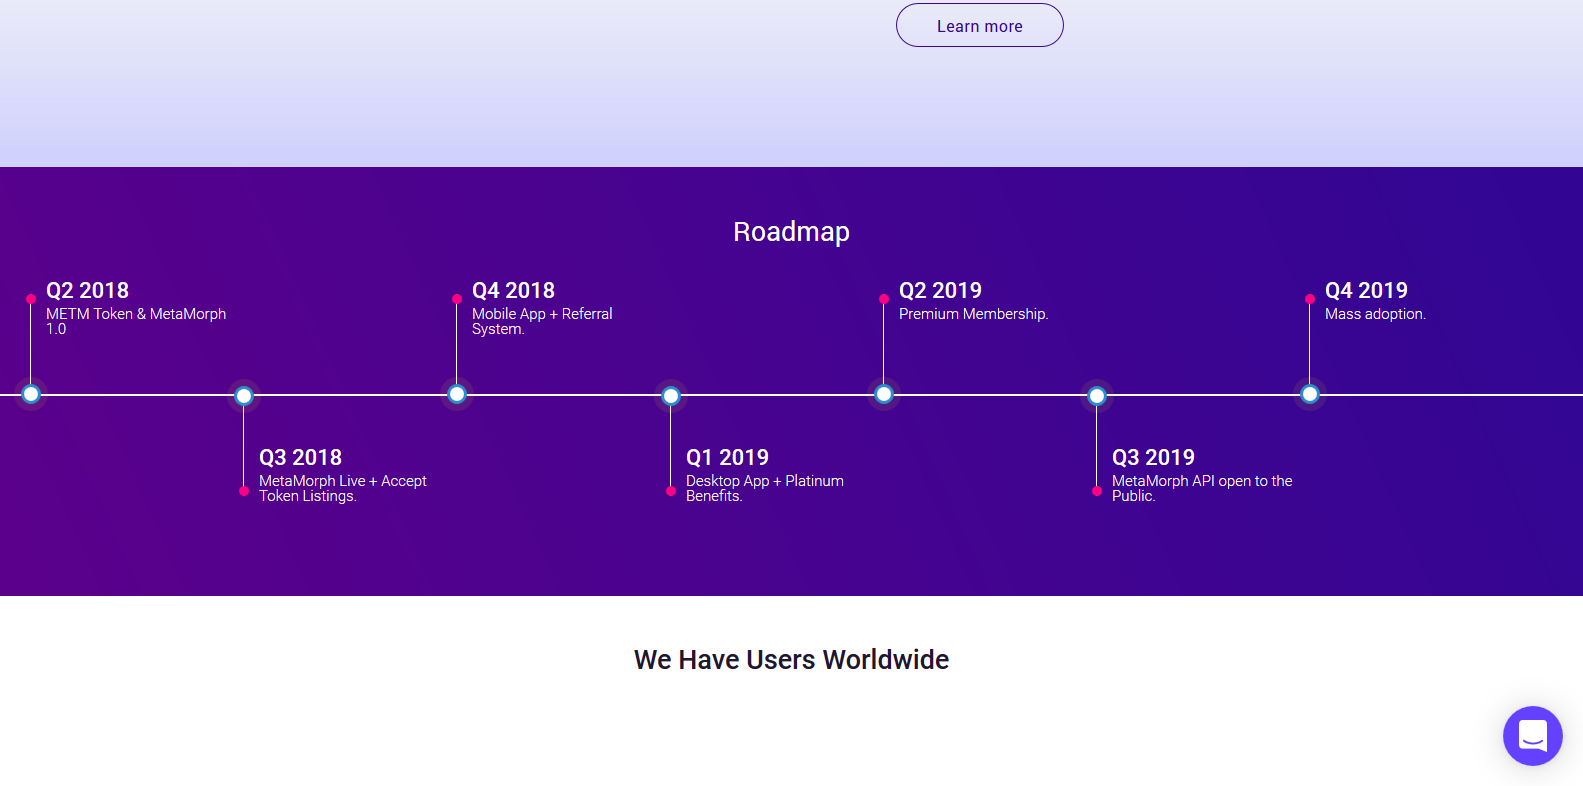Click the Q4 2019 heading text
Image resolution: width=1583 pixels, height=786 pixels.
click(1366, 290)
